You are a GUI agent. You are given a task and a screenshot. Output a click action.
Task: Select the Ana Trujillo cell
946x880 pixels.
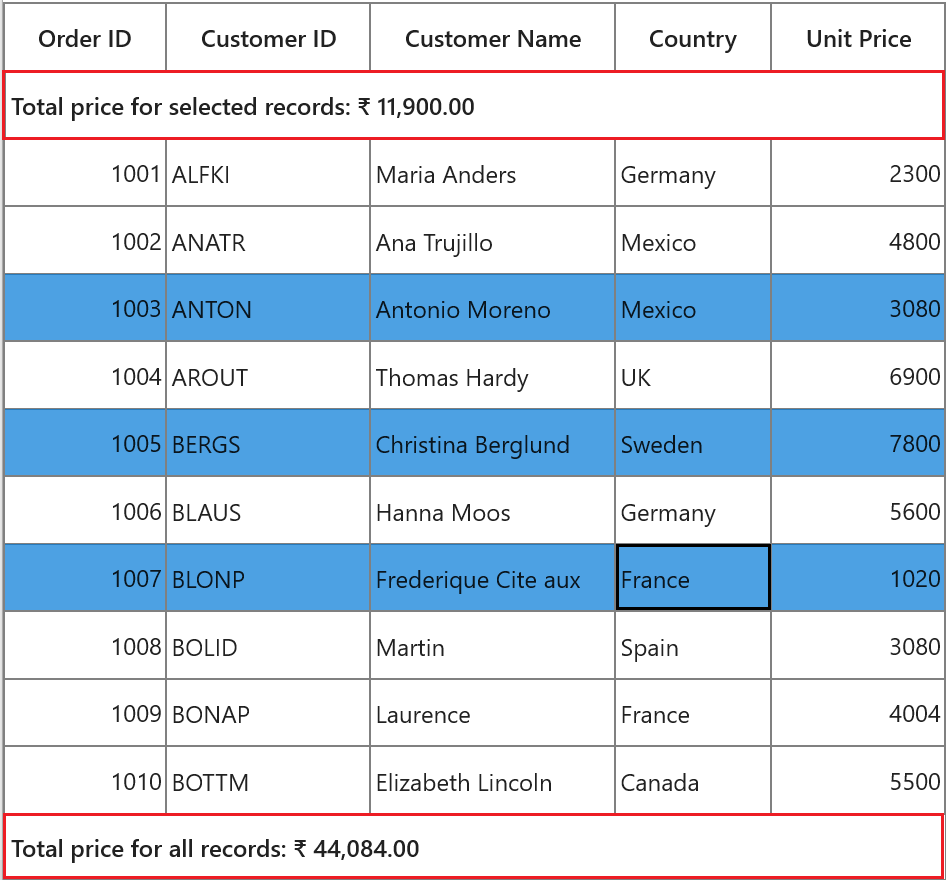[x=492, y=241]
